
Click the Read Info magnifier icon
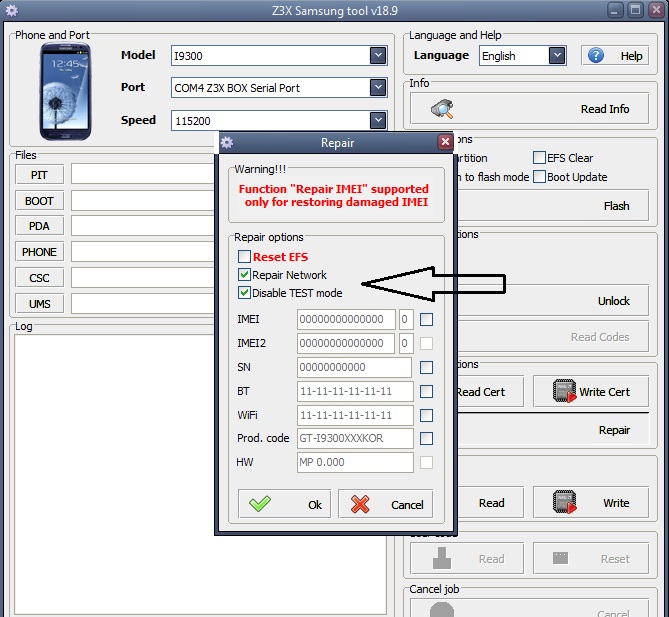click(x=442, y=108)
